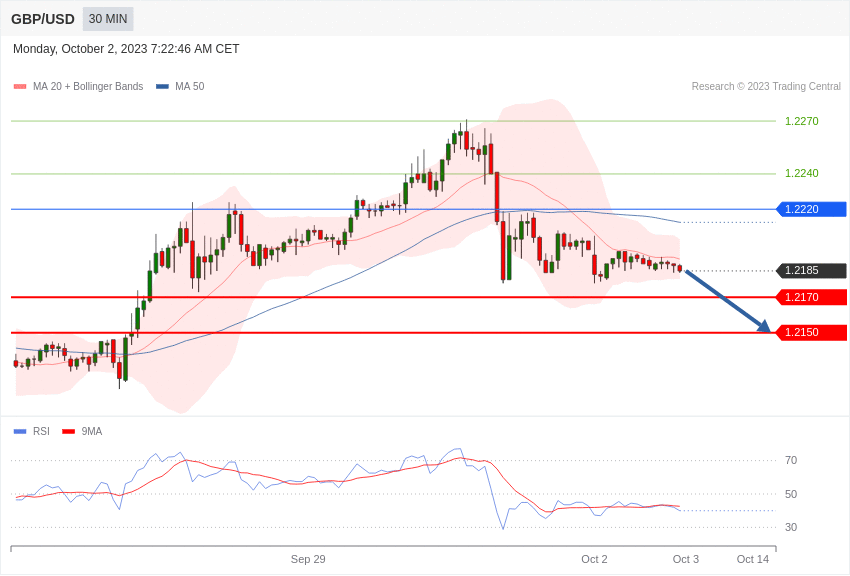Click the MA 20 + Bollinger Bands legend label
Image resolution: width=850 pixels, height=576 pixels.
[88, 87]
